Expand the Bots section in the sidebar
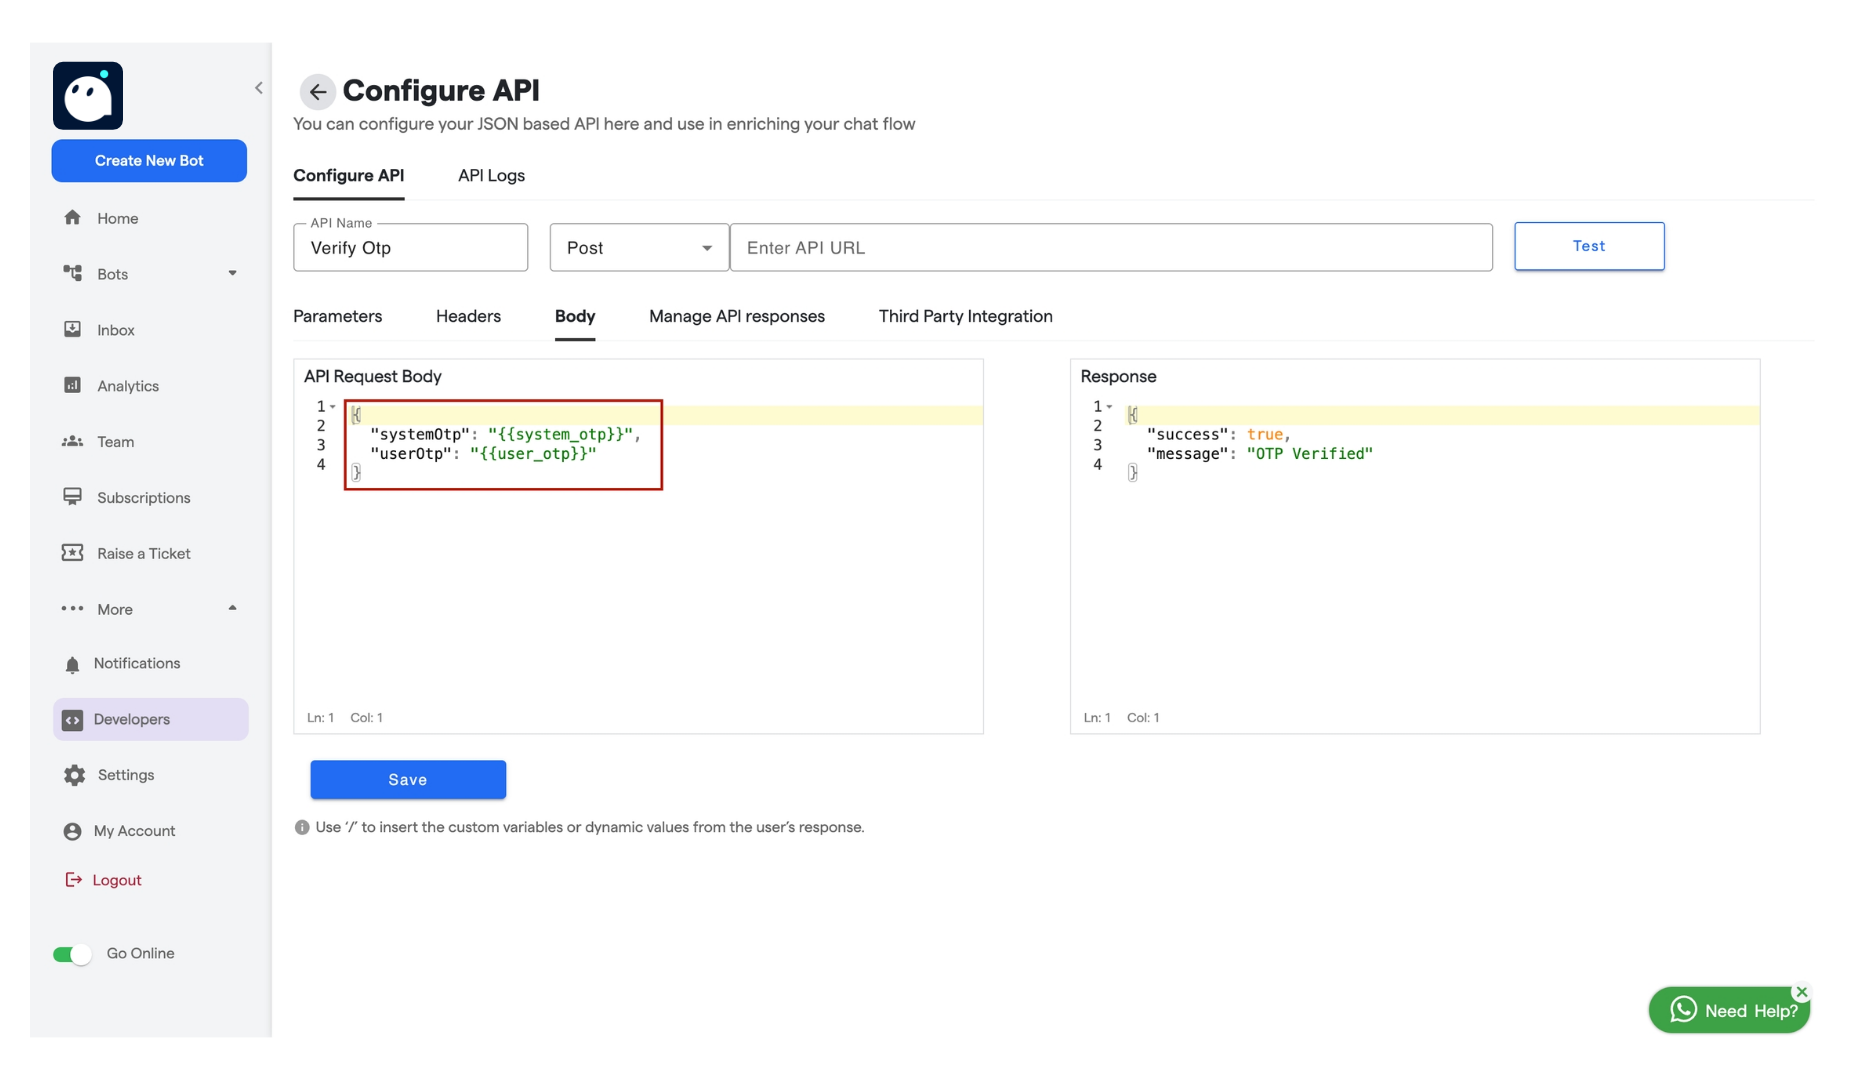1866x1080 pixels. tap(233, 273)
